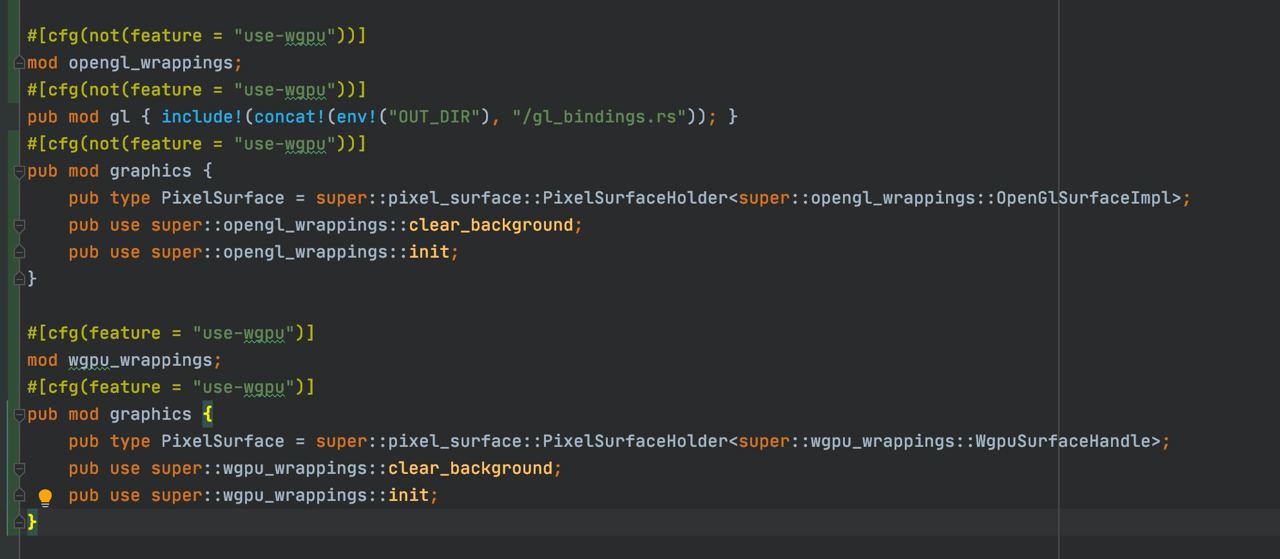This screenshot has height=559, width=1280.
Task: Click the highlighted closing brace on the last line
Action: pyautogui.click(x=32, y=522)
